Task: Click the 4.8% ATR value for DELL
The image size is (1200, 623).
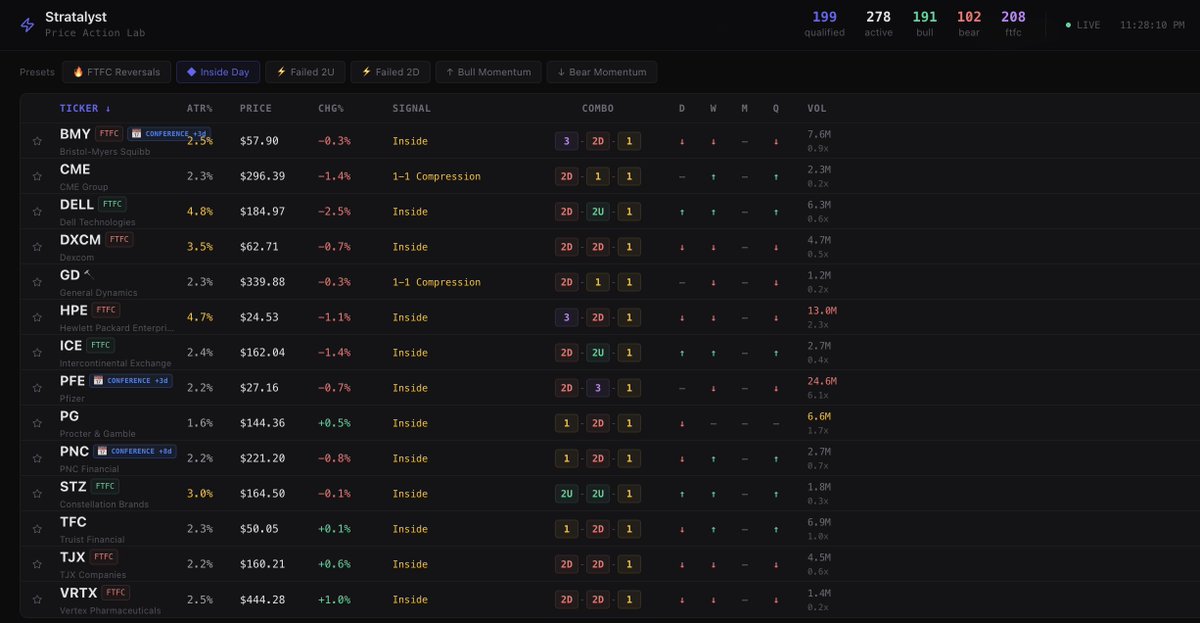Action: coord(200,212)
